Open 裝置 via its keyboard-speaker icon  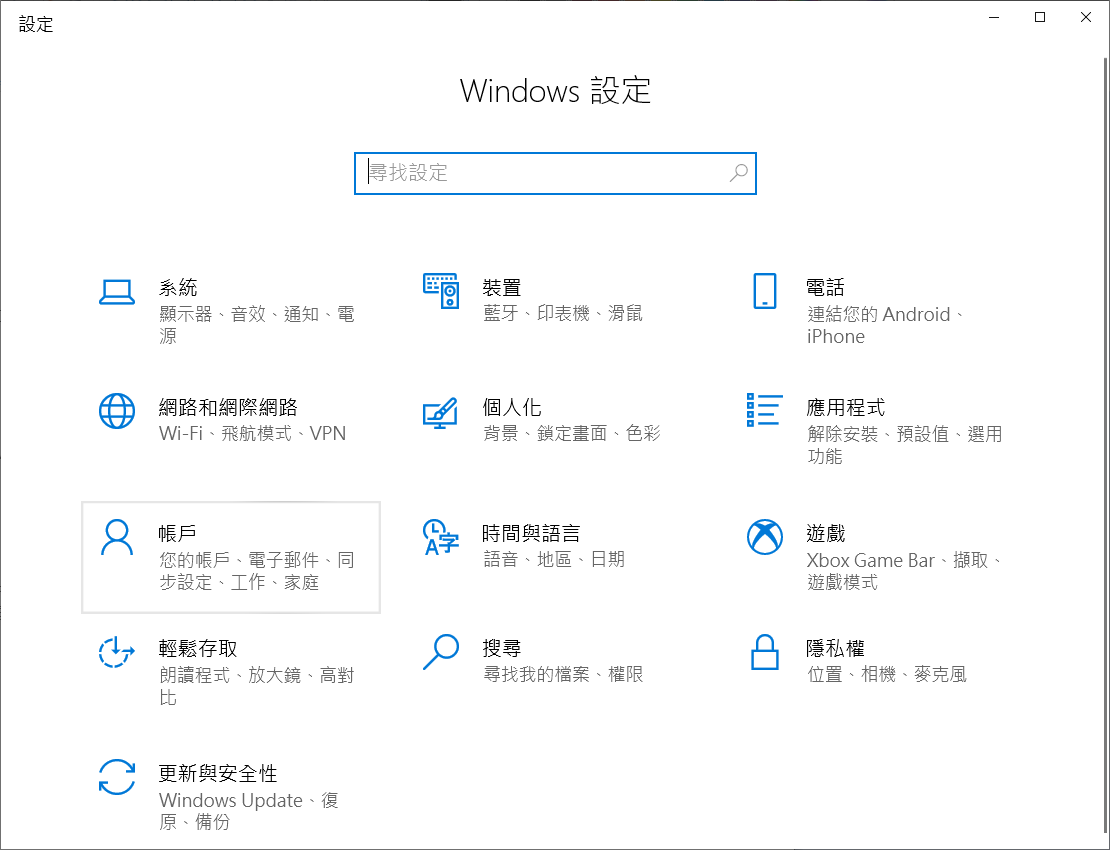click(x=440, y=291)
